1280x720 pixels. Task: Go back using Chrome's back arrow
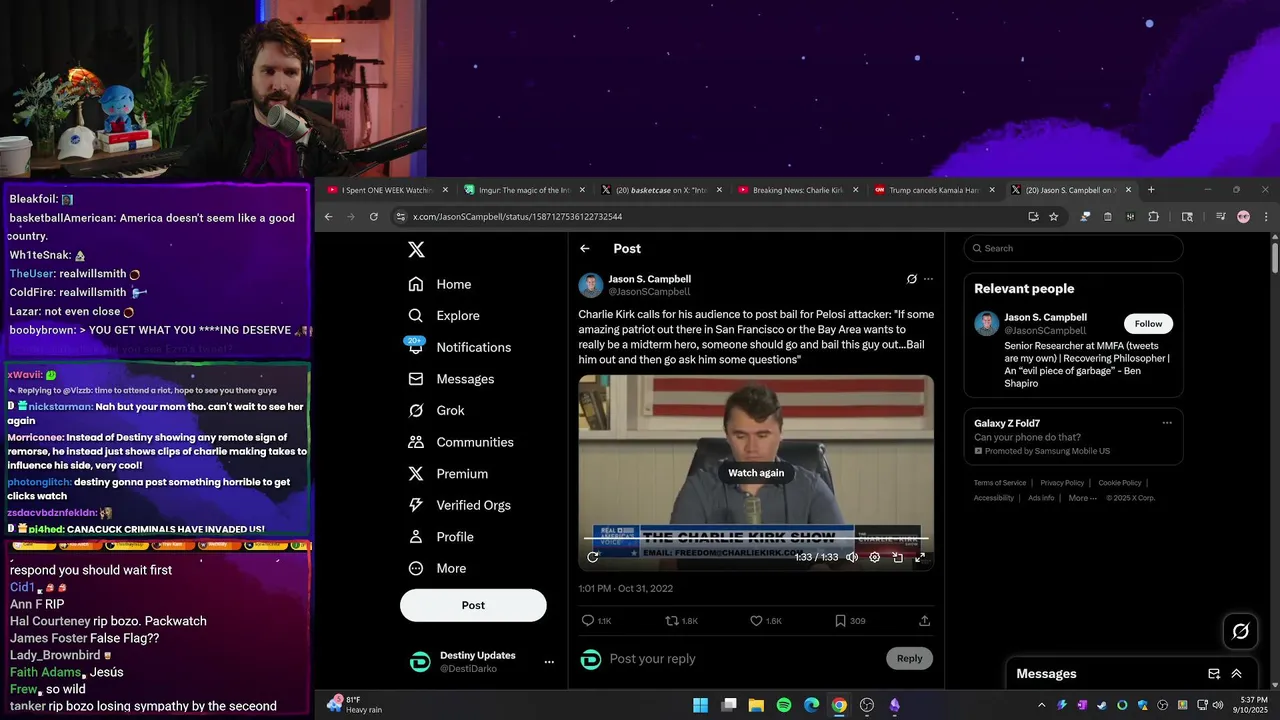[328, 217]
